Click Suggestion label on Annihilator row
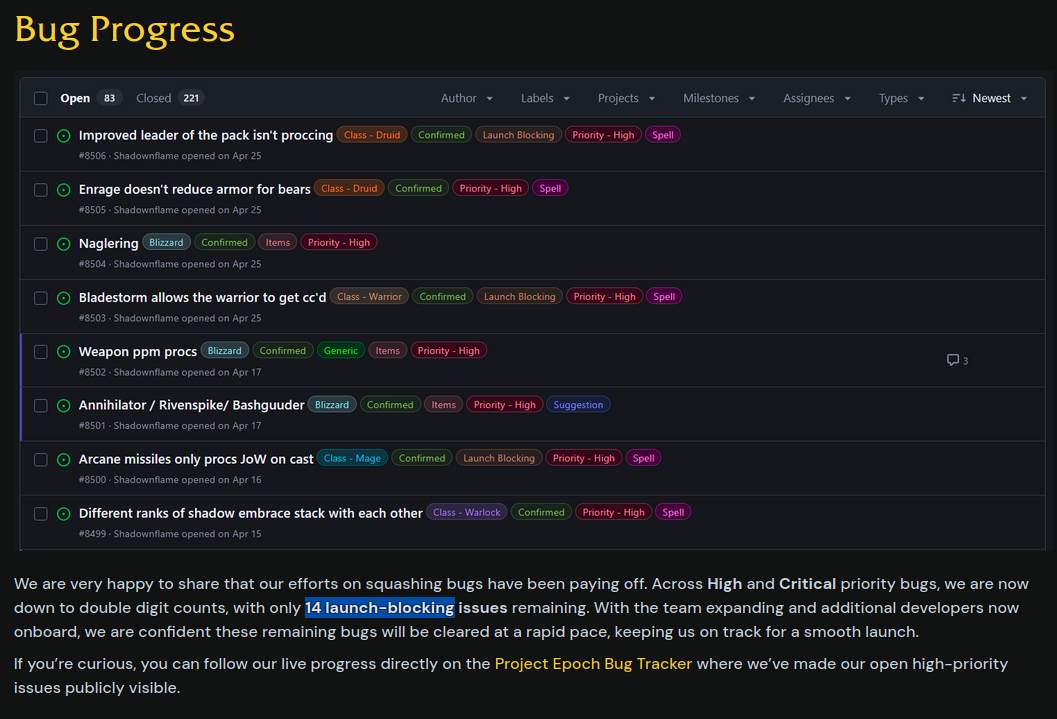The height and width of the screenshot is (719, 1057). coord(578,405)
